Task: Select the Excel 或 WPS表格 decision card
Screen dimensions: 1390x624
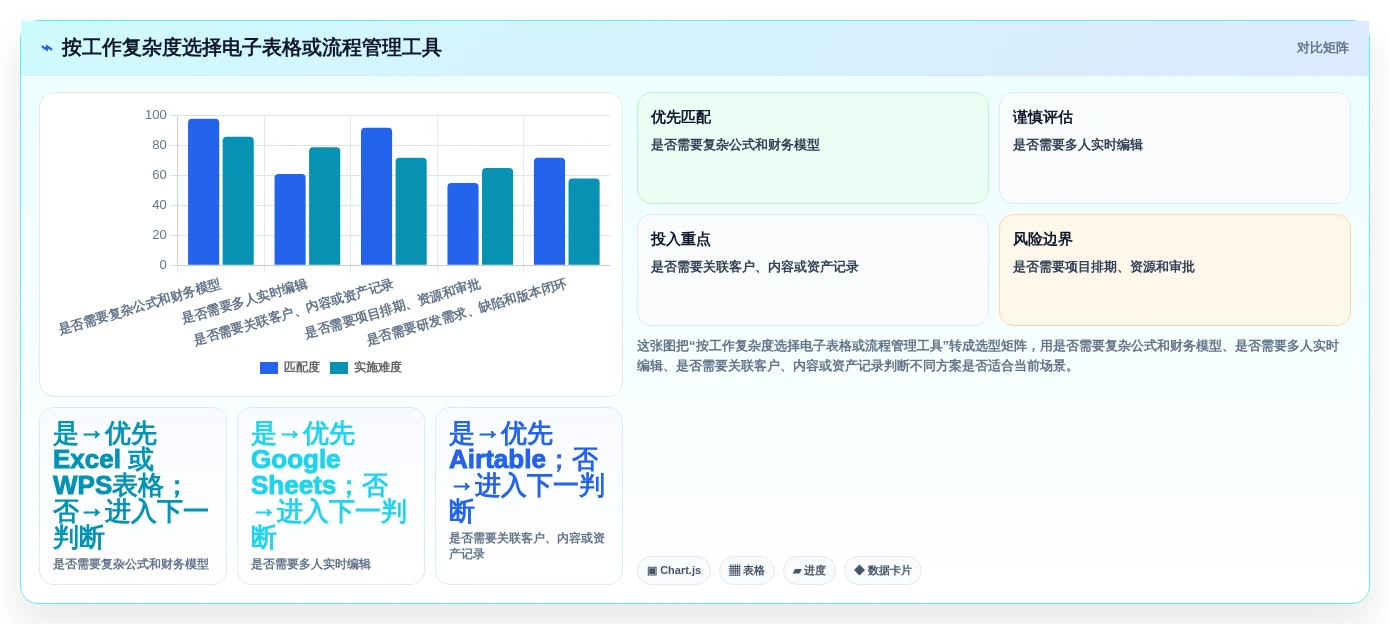Action: 133,496
